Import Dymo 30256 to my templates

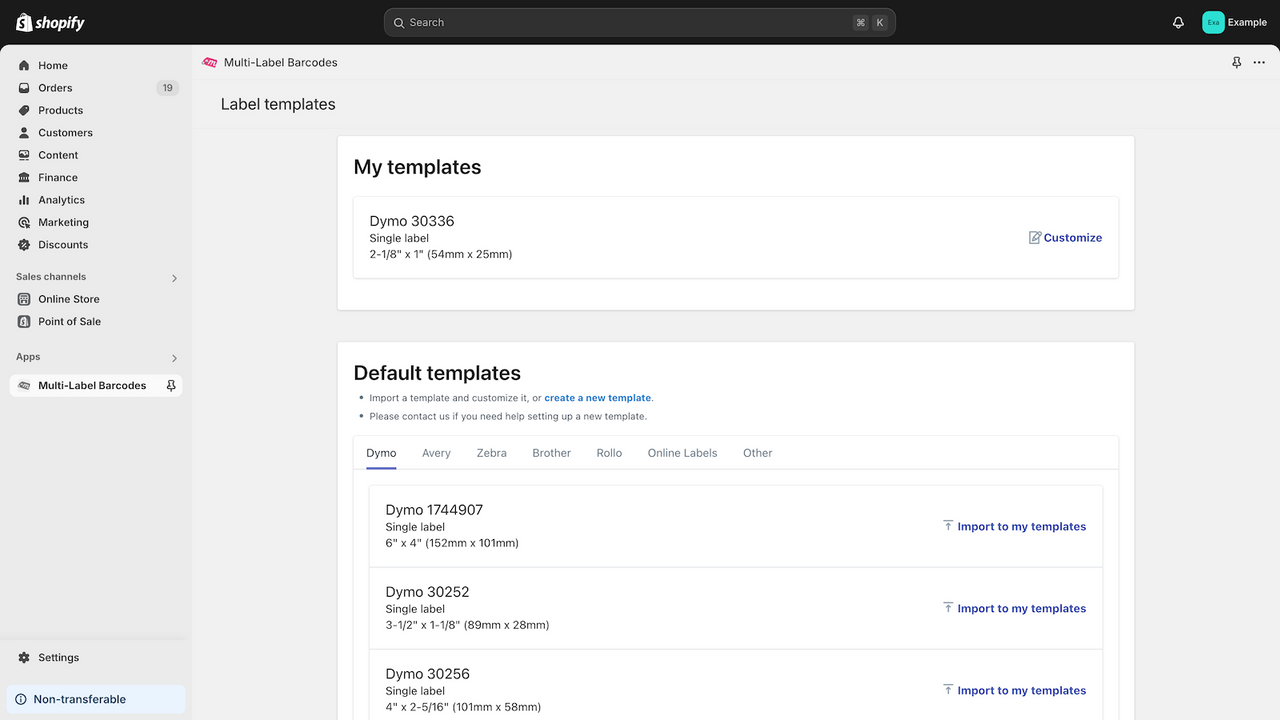(1014, 690)
